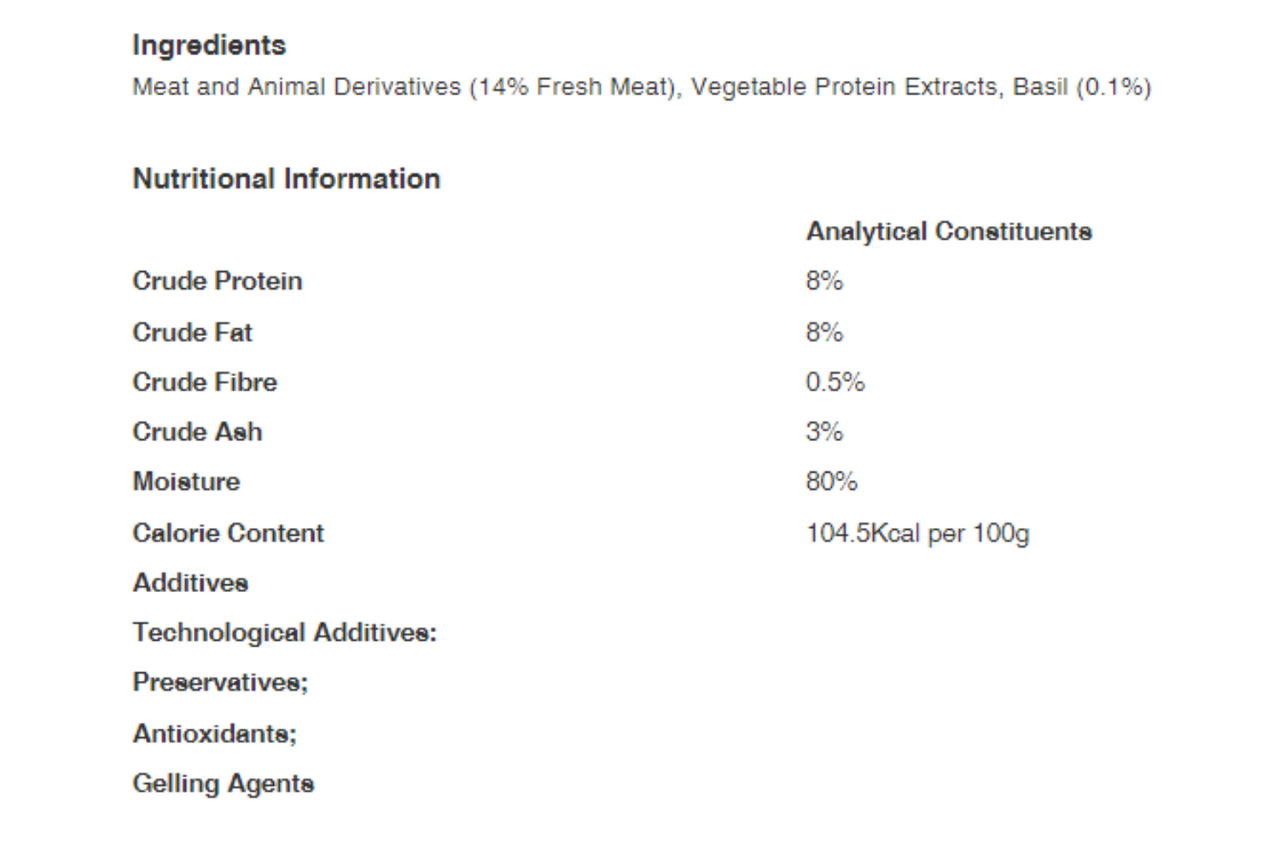Click the 3% ash value
The width and height of the screenshot is (1280, 853).
[x=824, y=432]
